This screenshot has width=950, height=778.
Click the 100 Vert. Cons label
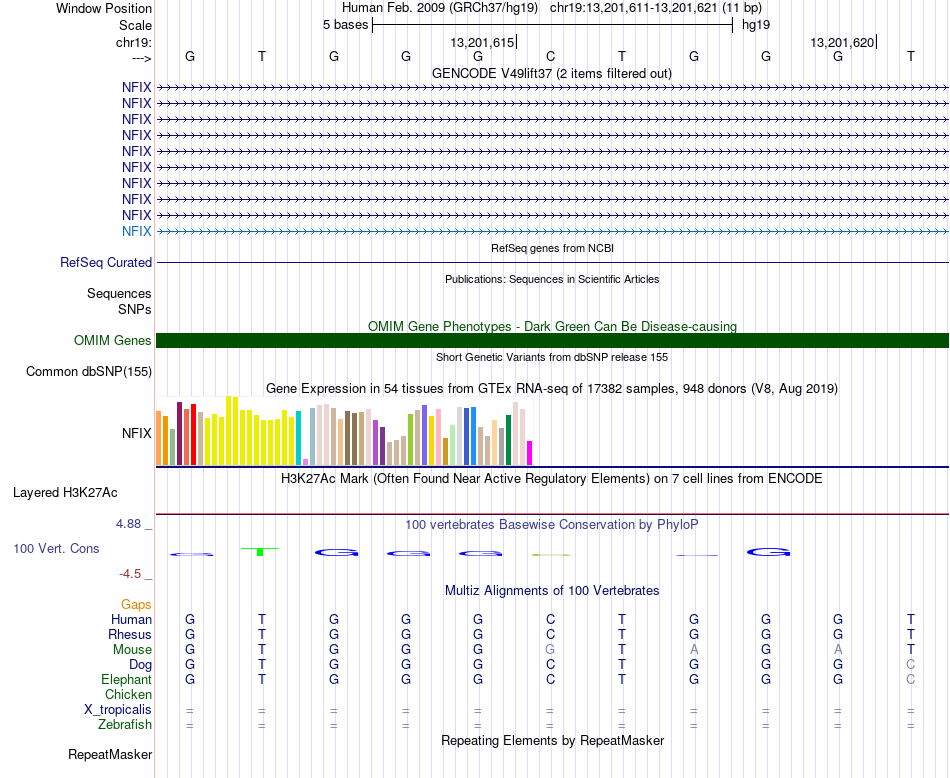(x=56, y=548)
